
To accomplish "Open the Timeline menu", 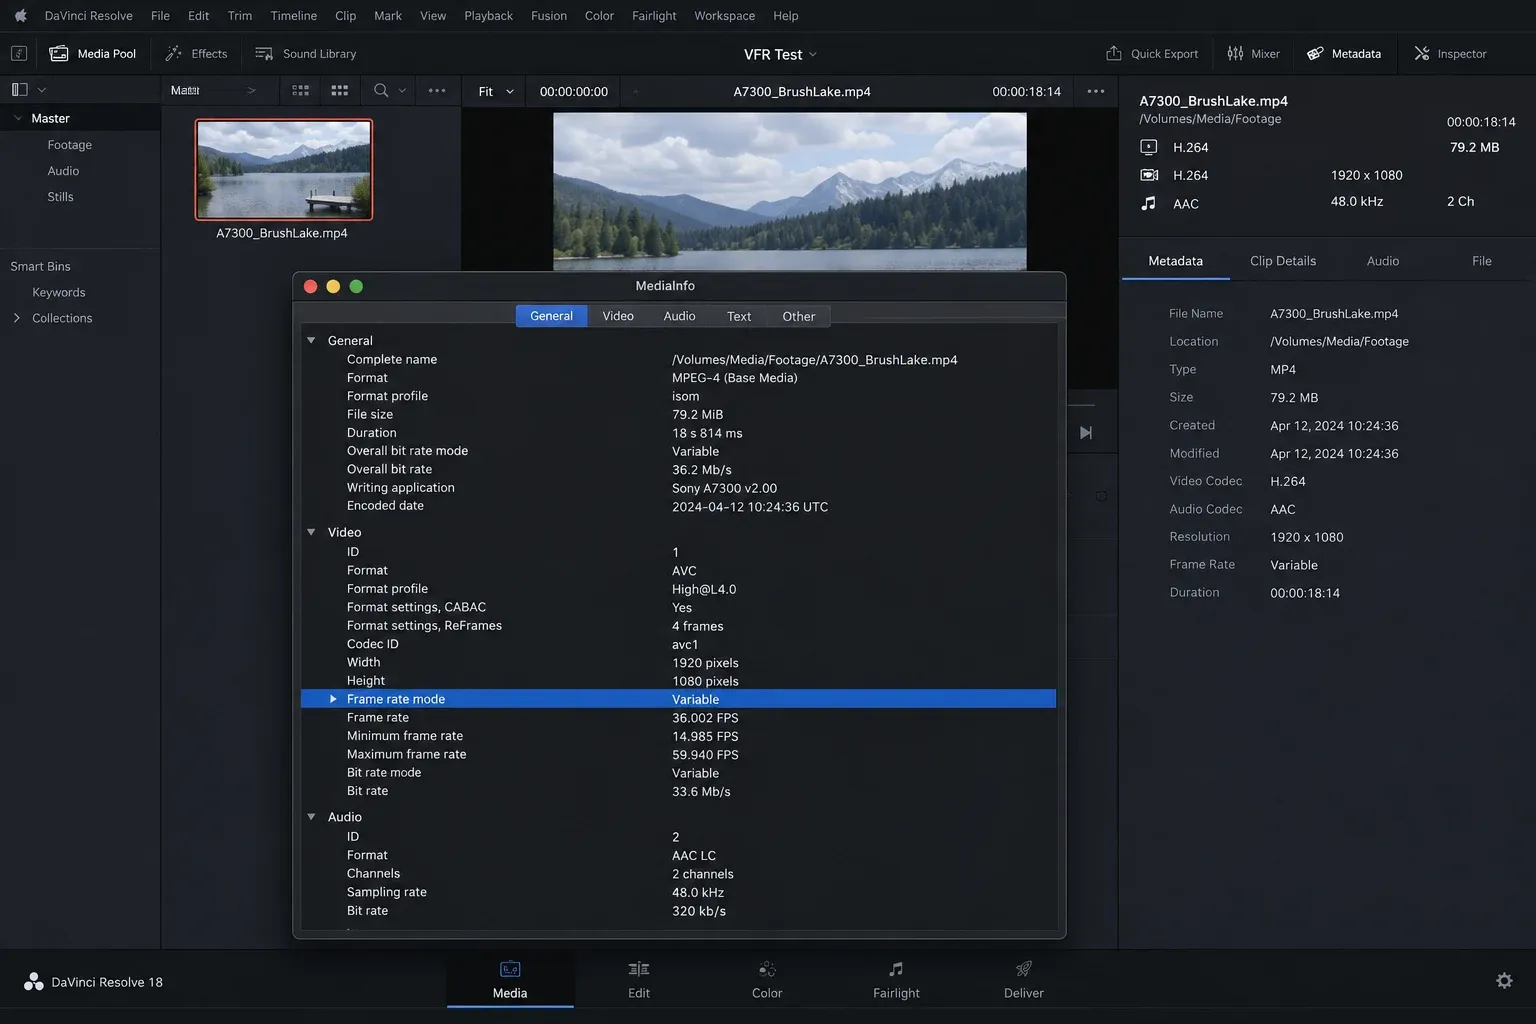I will [293, 16].
